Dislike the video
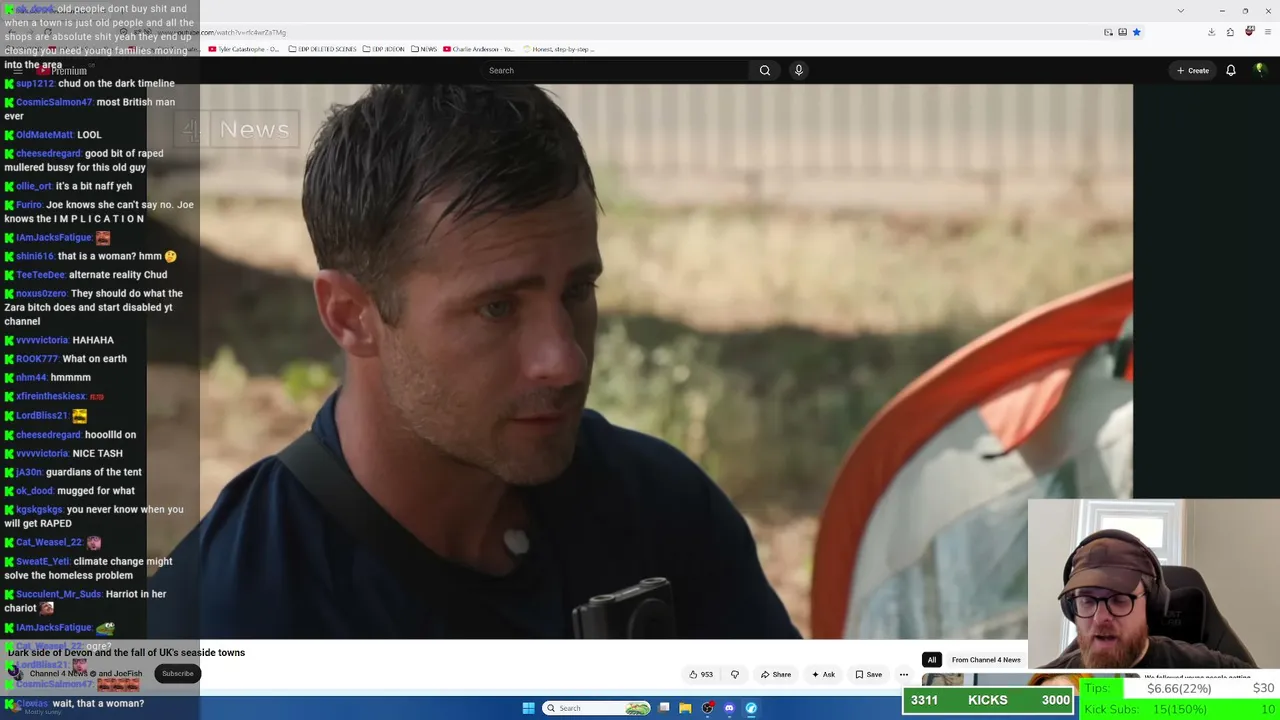Screen dimensions: 1280x720 pos(735,674)
